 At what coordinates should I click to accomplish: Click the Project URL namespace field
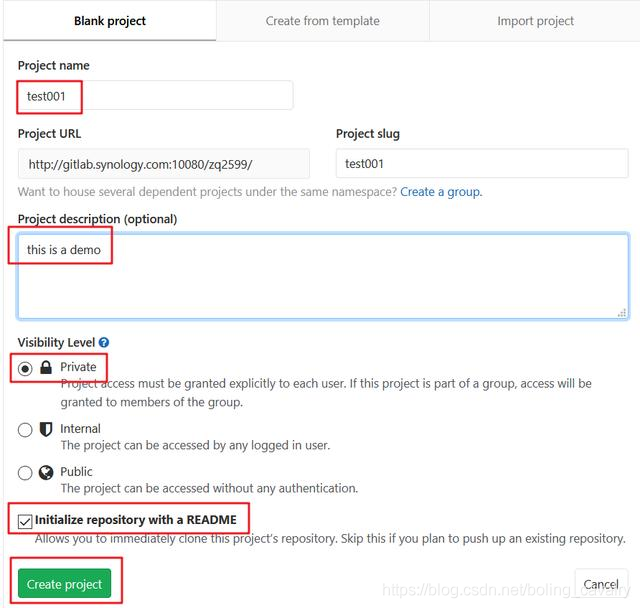(163, 164)
